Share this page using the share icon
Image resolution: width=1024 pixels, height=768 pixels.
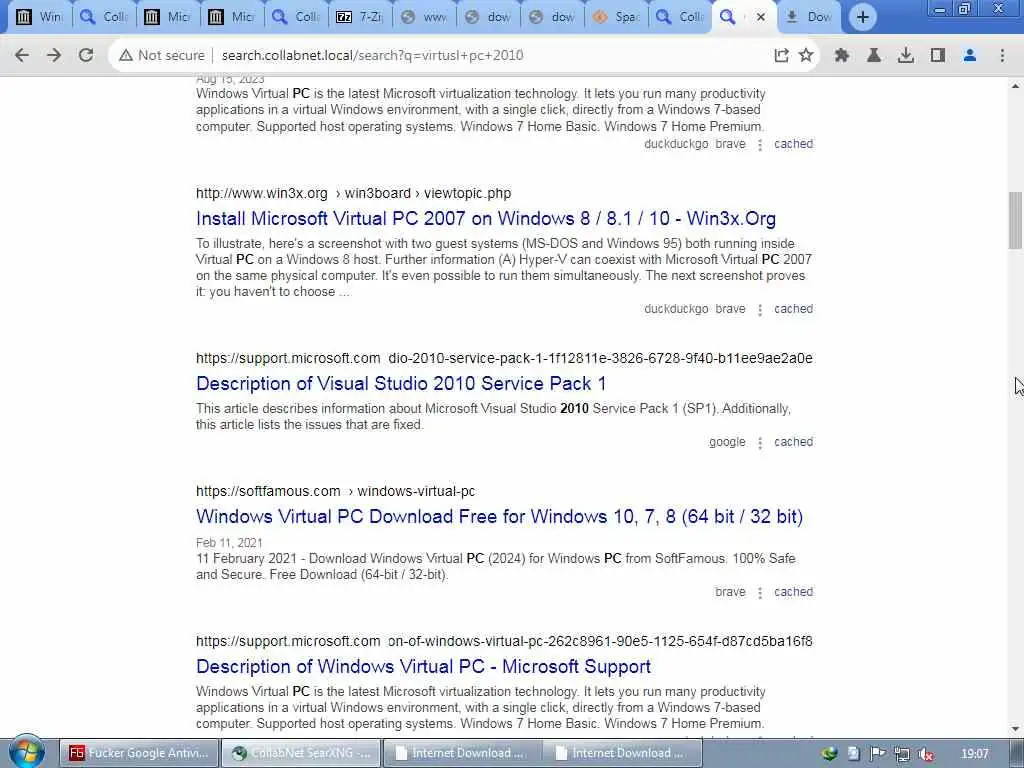coord(781,56)
